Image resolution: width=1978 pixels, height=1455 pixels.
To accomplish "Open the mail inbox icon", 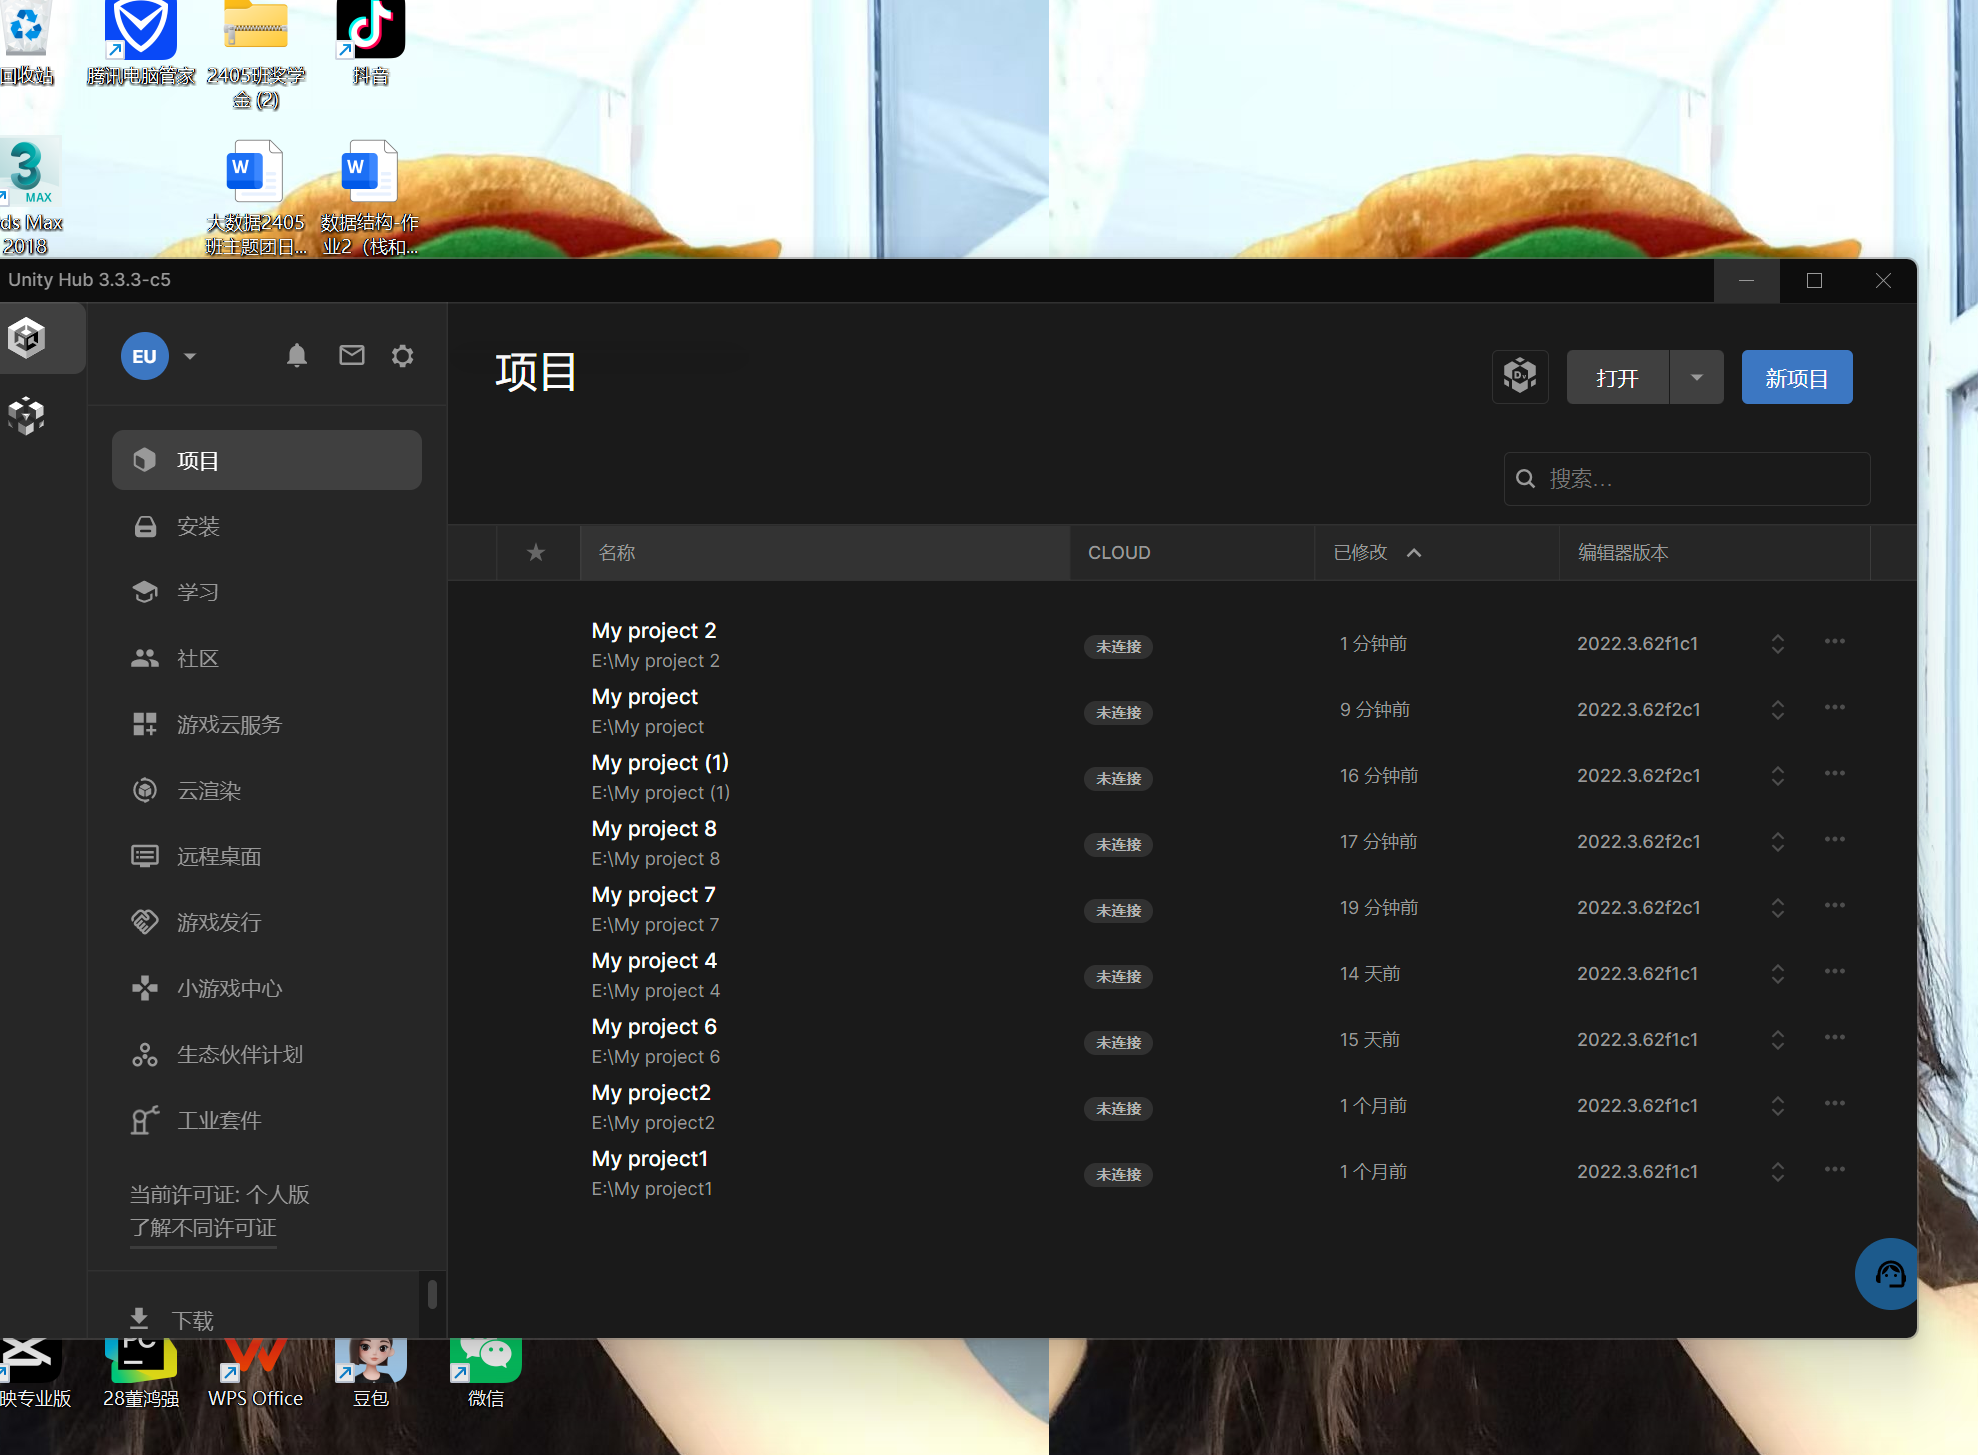I will [x=352, y=356].
